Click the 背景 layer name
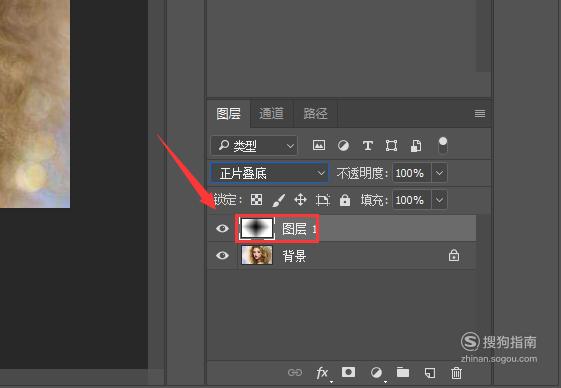 pos(294,256)
